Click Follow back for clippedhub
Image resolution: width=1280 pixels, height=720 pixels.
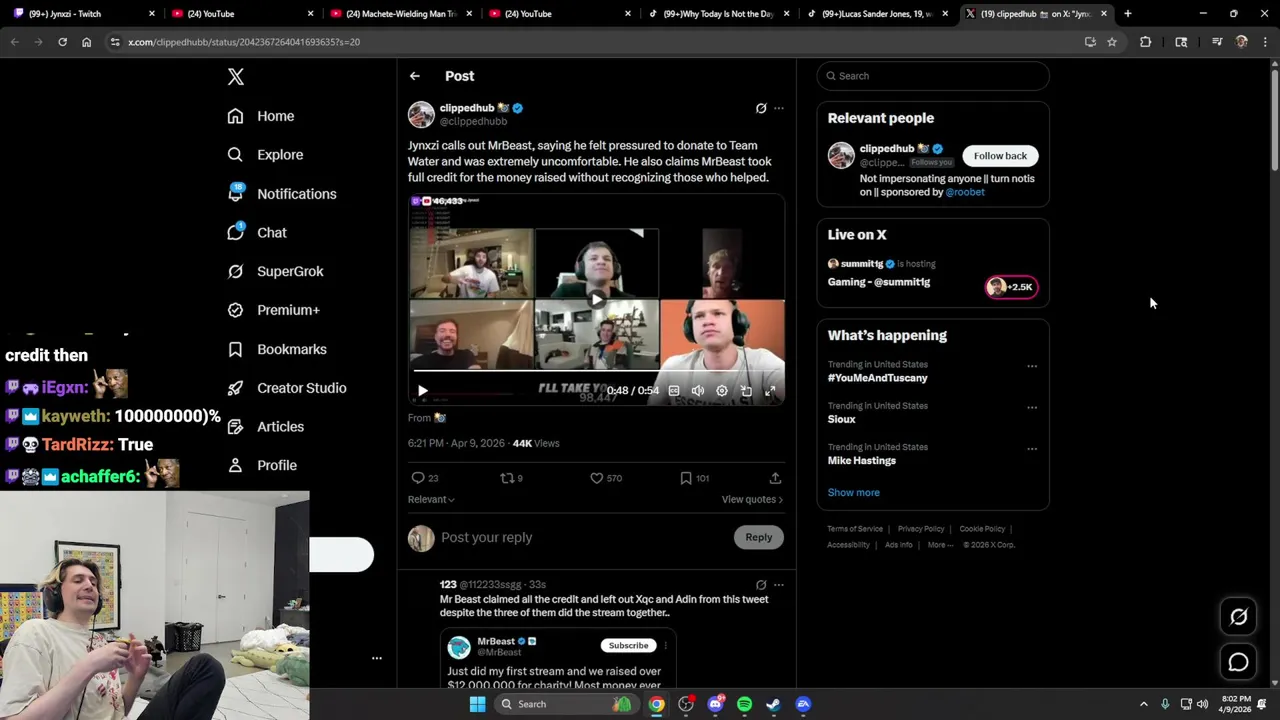pyautogui.click(x=1000, y=156)
